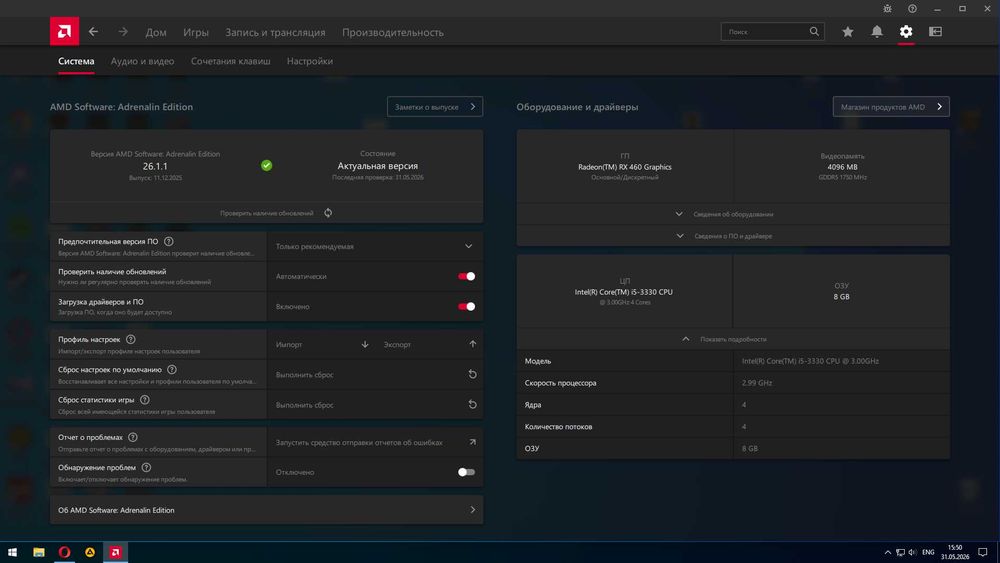The image size is (1000, 563).
Task: Click the Radeon(TM) RX 460 Graphics text
Action: tap(624, 167)
